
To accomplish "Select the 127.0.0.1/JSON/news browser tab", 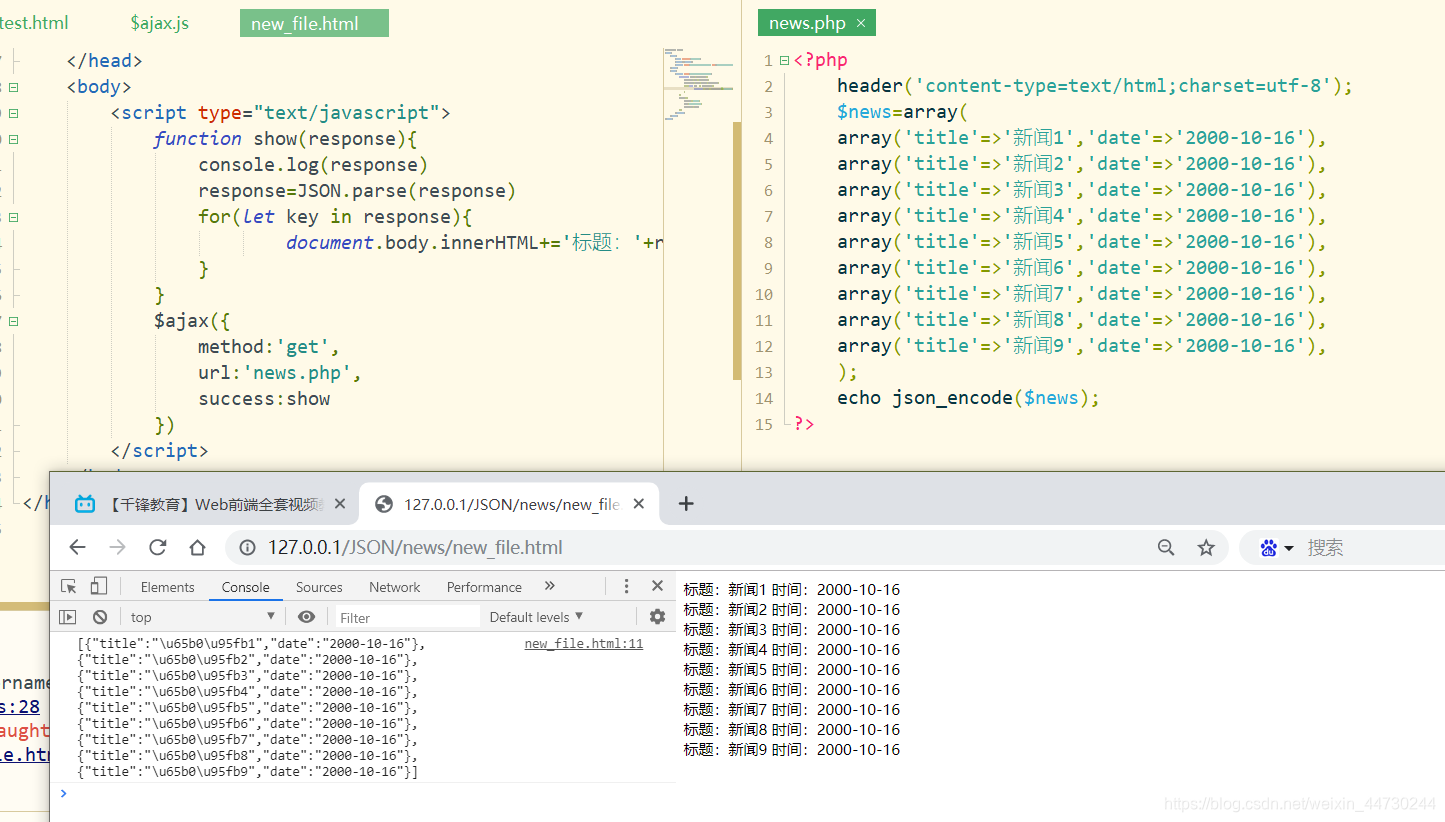I will [x=510, y=504].
